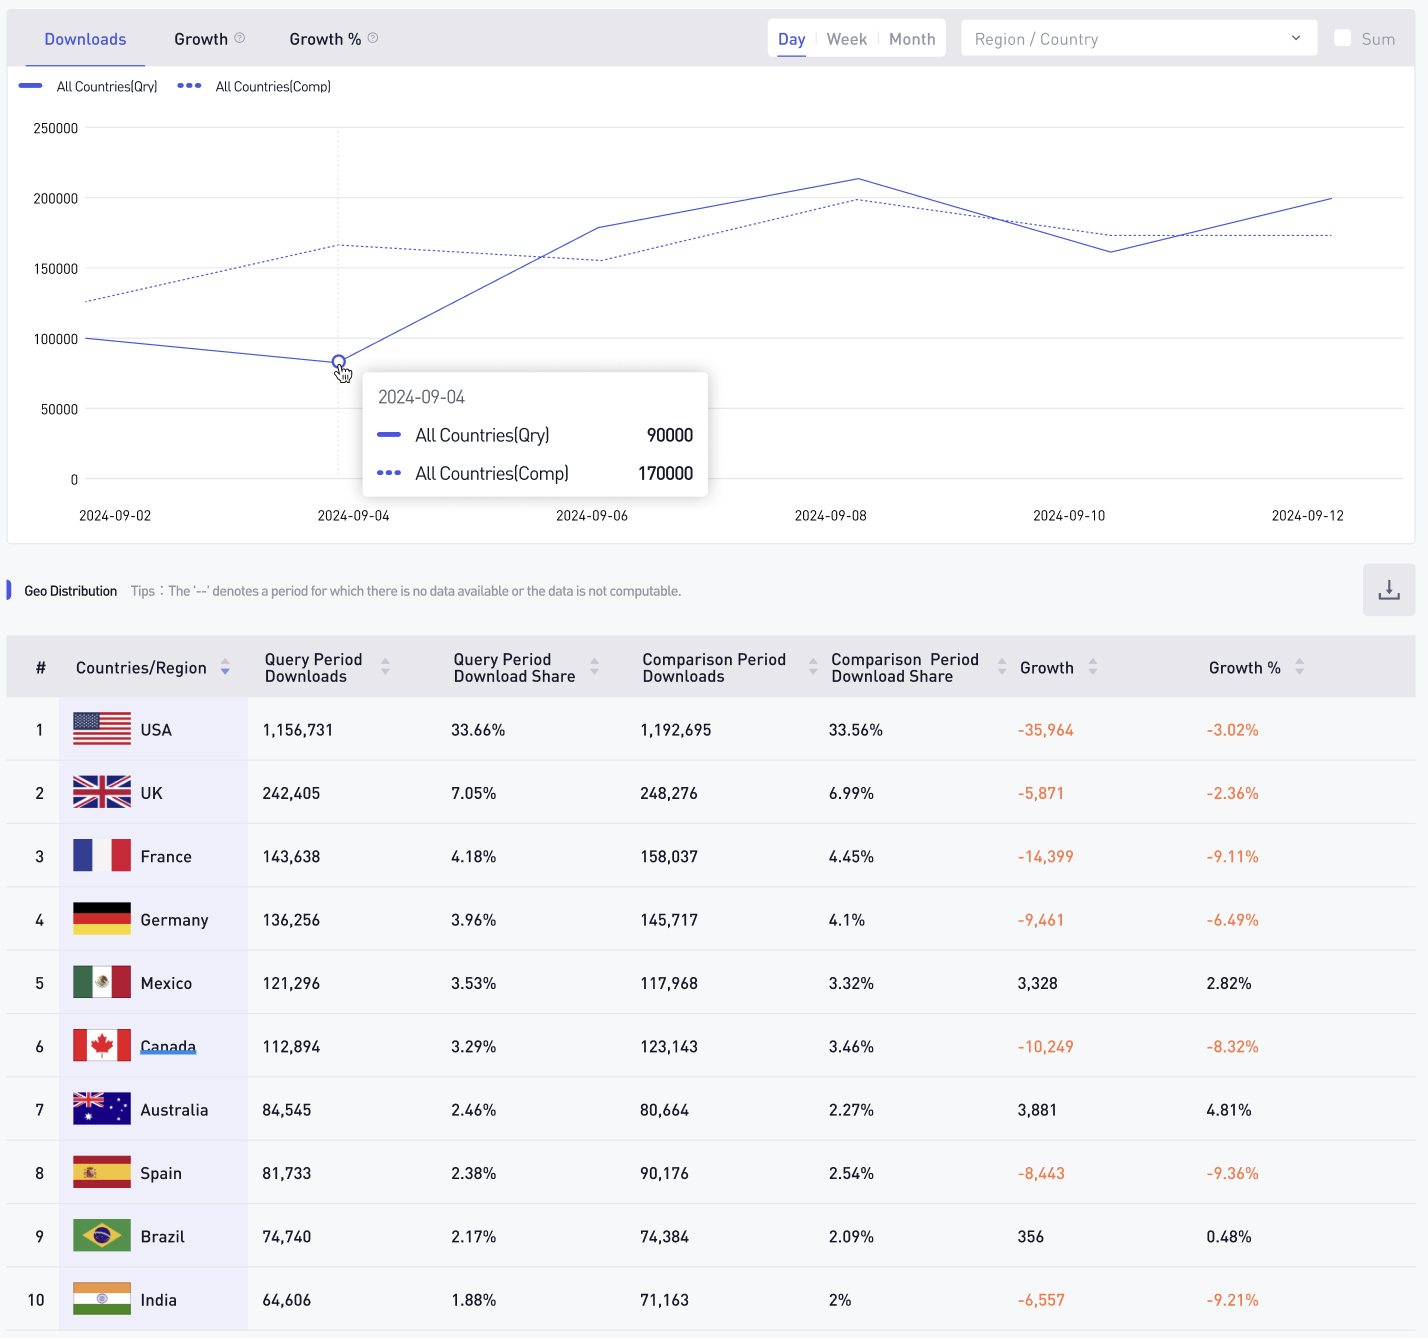This screenshot has width=1428, height=1338.
Task: Sort by Growth % column arrows
Action: 1300,667
